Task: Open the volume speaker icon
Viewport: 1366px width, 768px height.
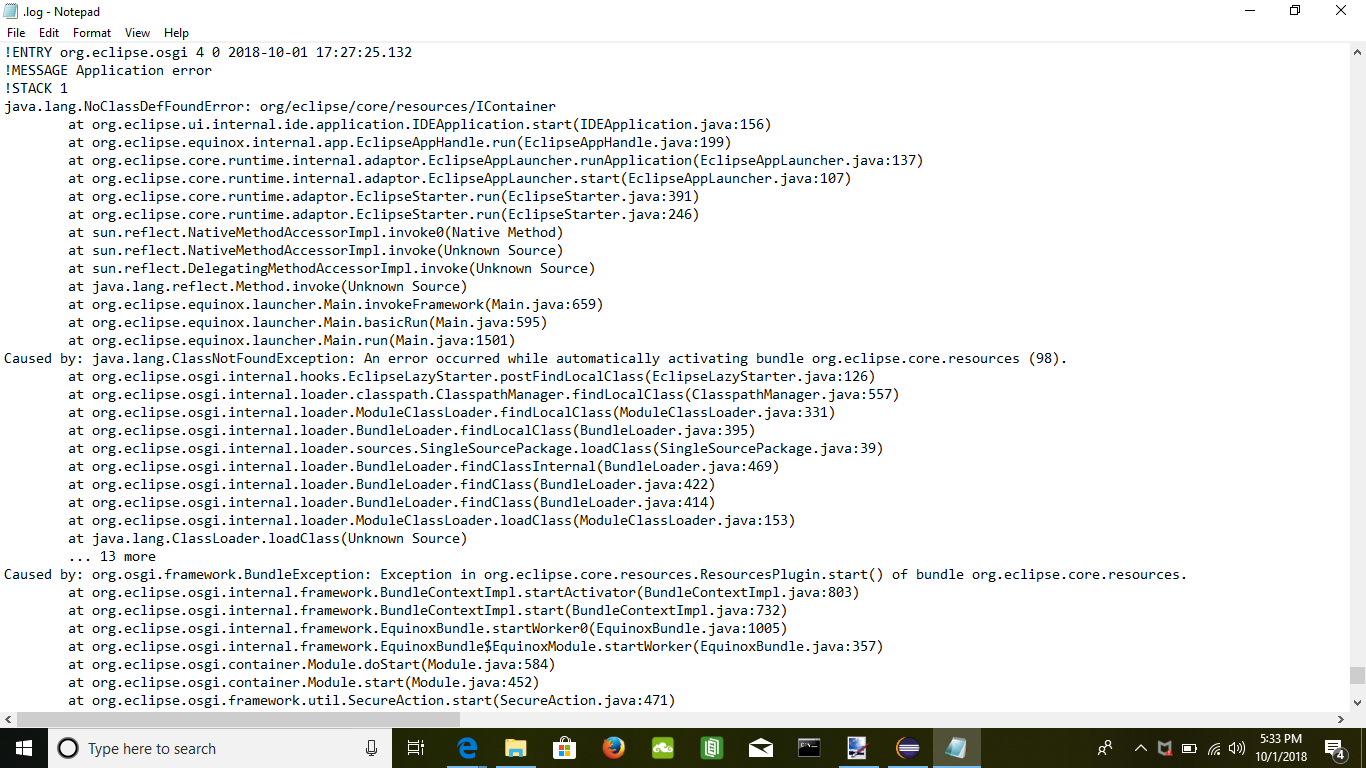Action: coord(1237,748)
